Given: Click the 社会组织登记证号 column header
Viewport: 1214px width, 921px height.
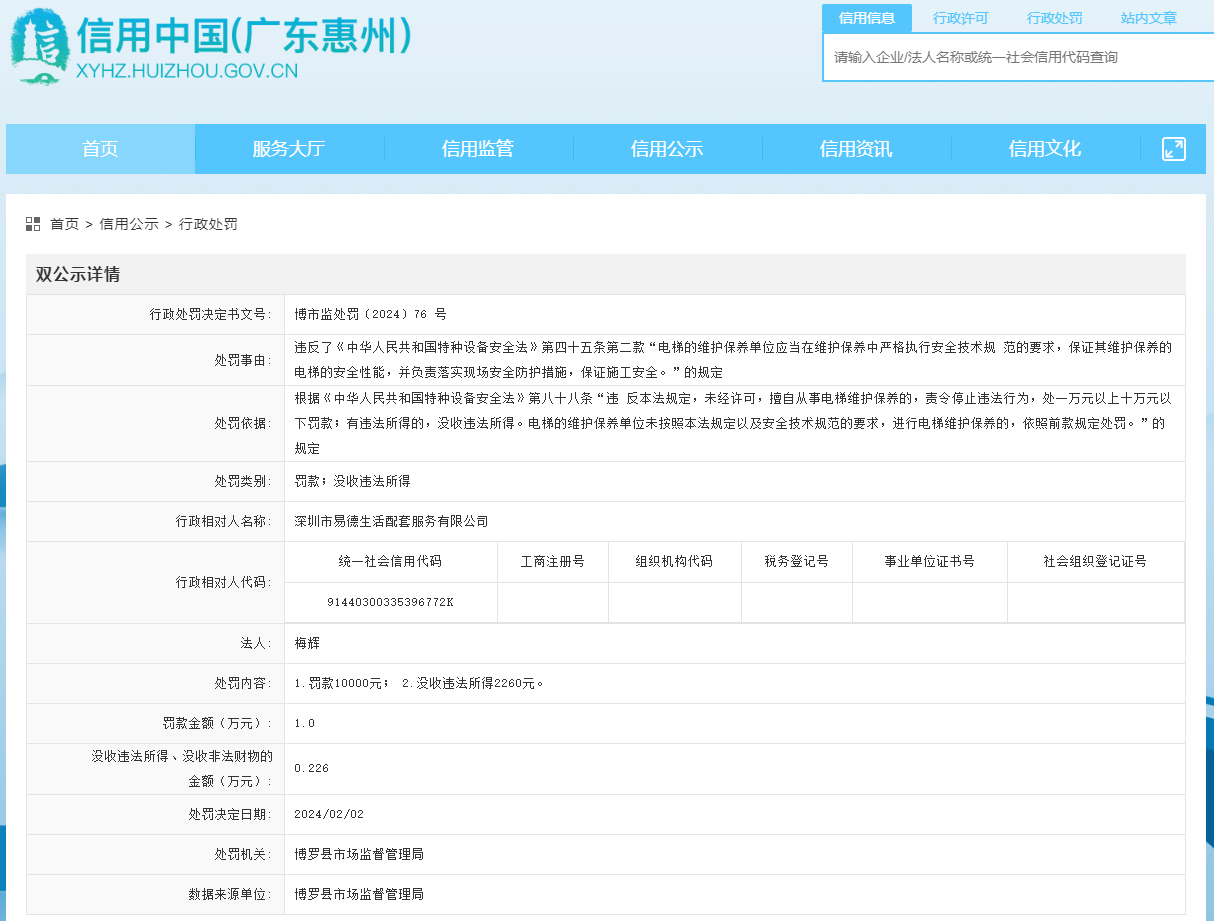Looking at the screenshot, I should pyautogui.click(x=1096, y=562).
